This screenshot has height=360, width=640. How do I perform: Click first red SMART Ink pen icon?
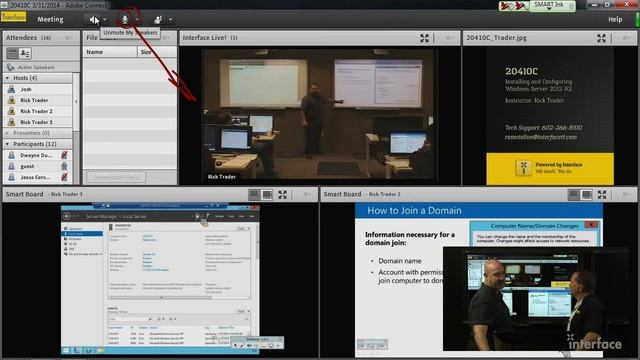coord(507,6)
